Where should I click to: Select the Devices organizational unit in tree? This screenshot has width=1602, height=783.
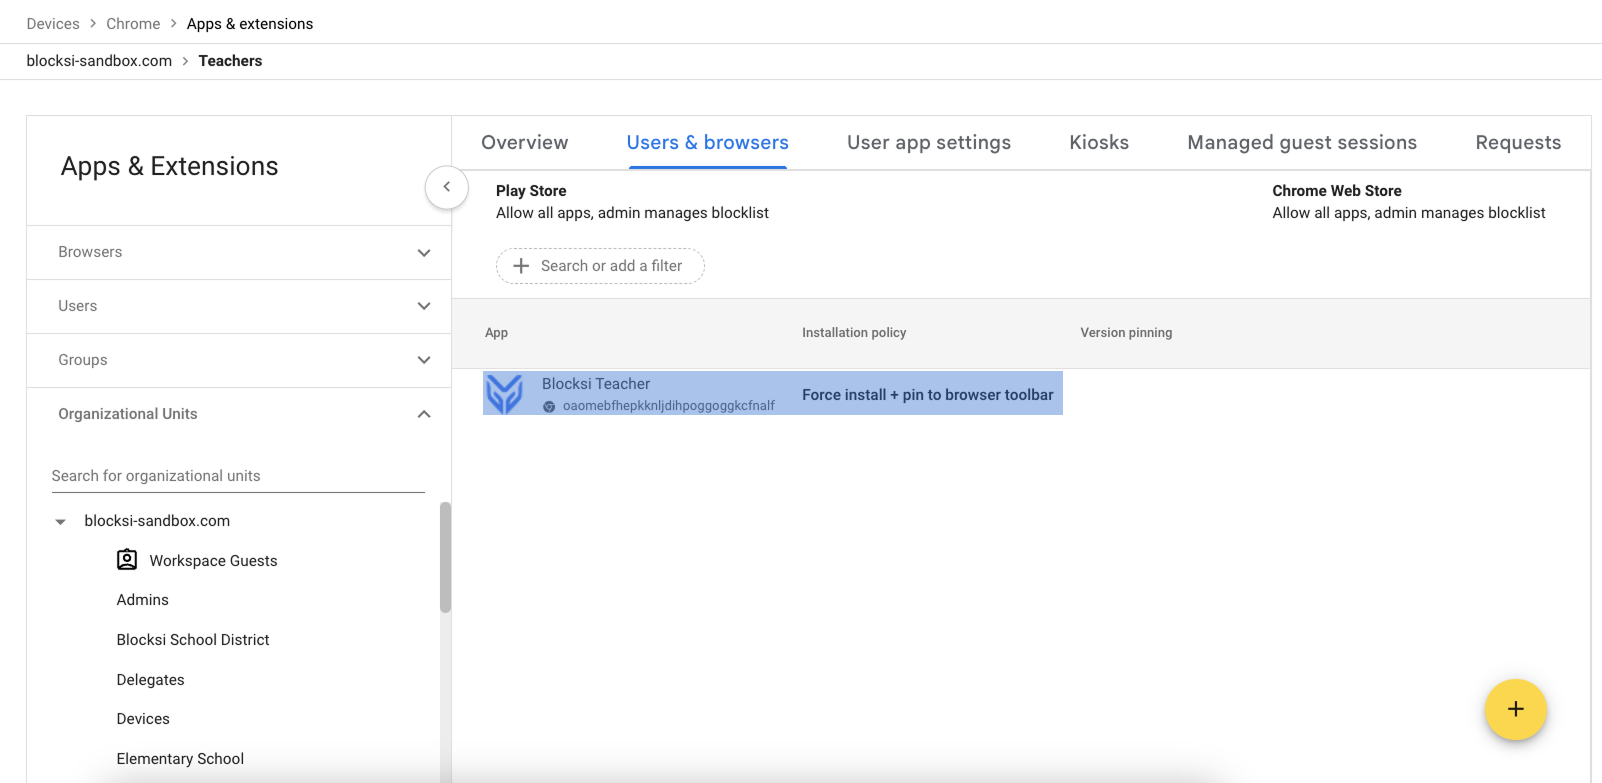coord(143,719)
